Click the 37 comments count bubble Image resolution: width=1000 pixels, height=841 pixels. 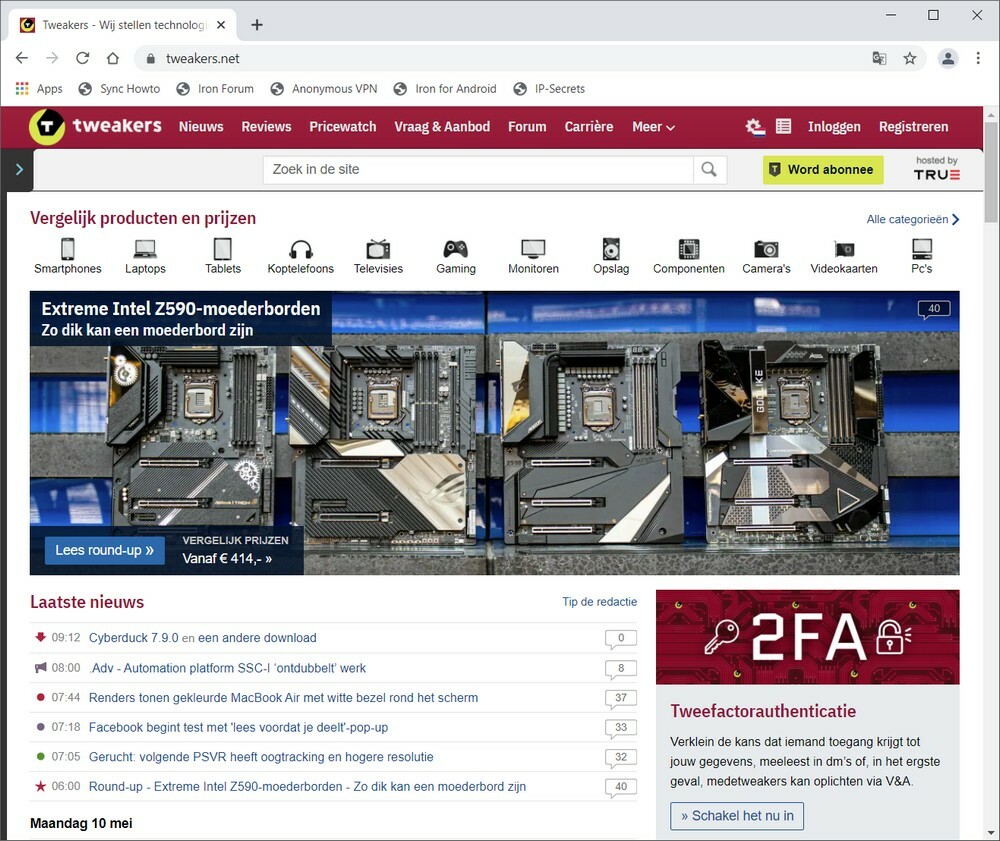click(x=621, y=699)
